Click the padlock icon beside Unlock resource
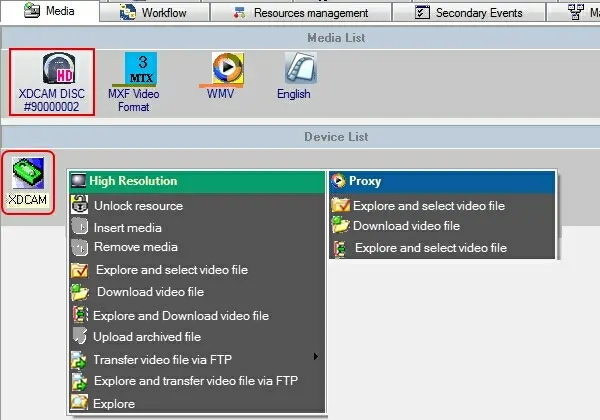Image resolution: width=600 pixels, height=420 pixels. [x=79, y=206]
